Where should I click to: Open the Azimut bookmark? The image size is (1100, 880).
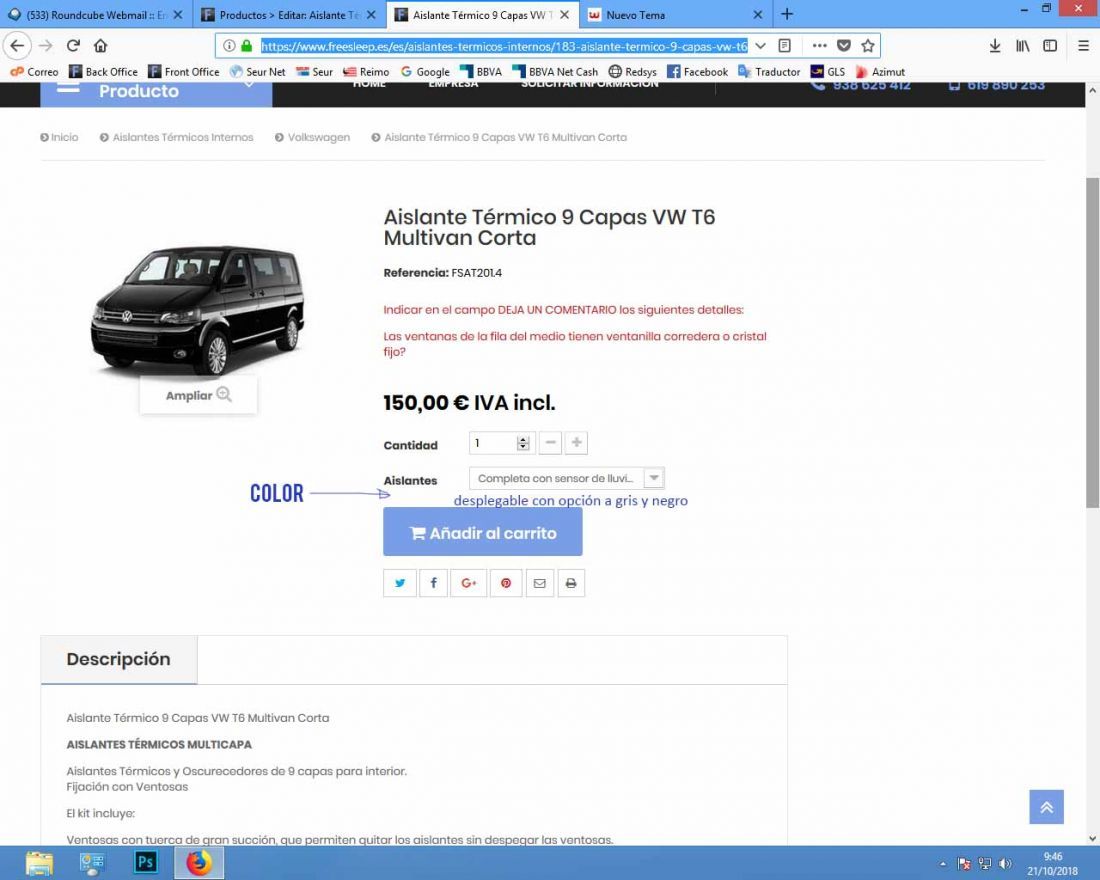[880, 72]
